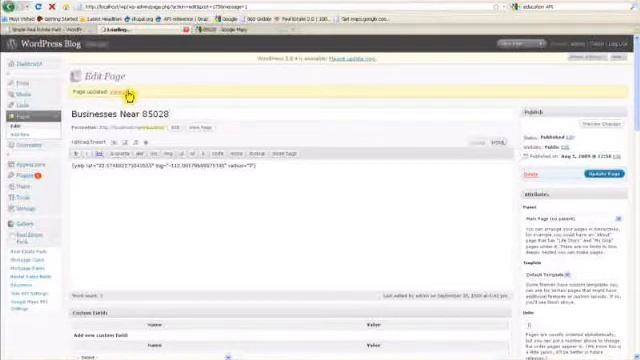
Task: Open the Real Estate Pack sidebar section
Action: [29, 238]
